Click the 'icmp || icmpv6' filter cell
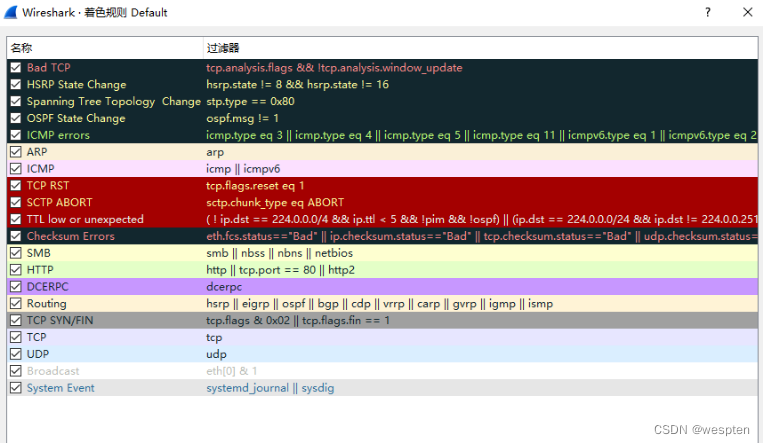 point(243,168)
